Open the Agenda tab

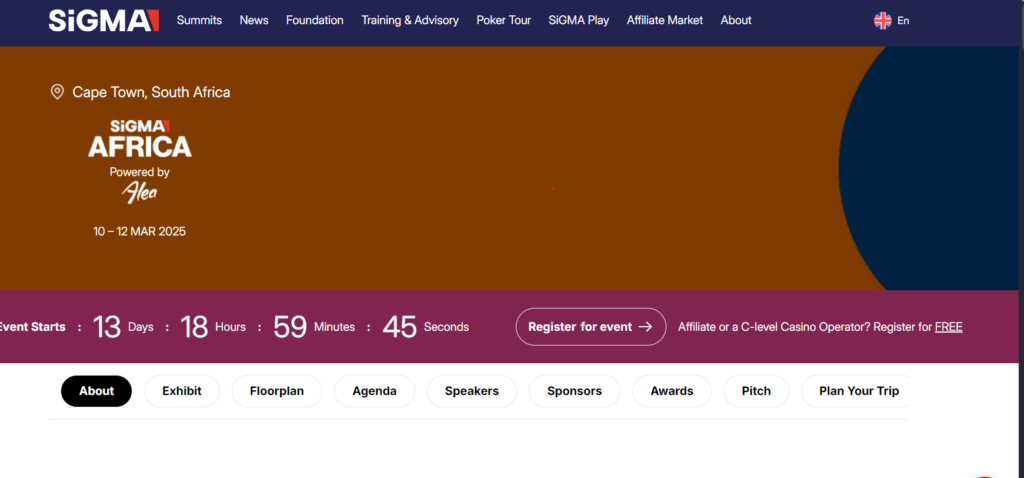(x=374, y=391)
